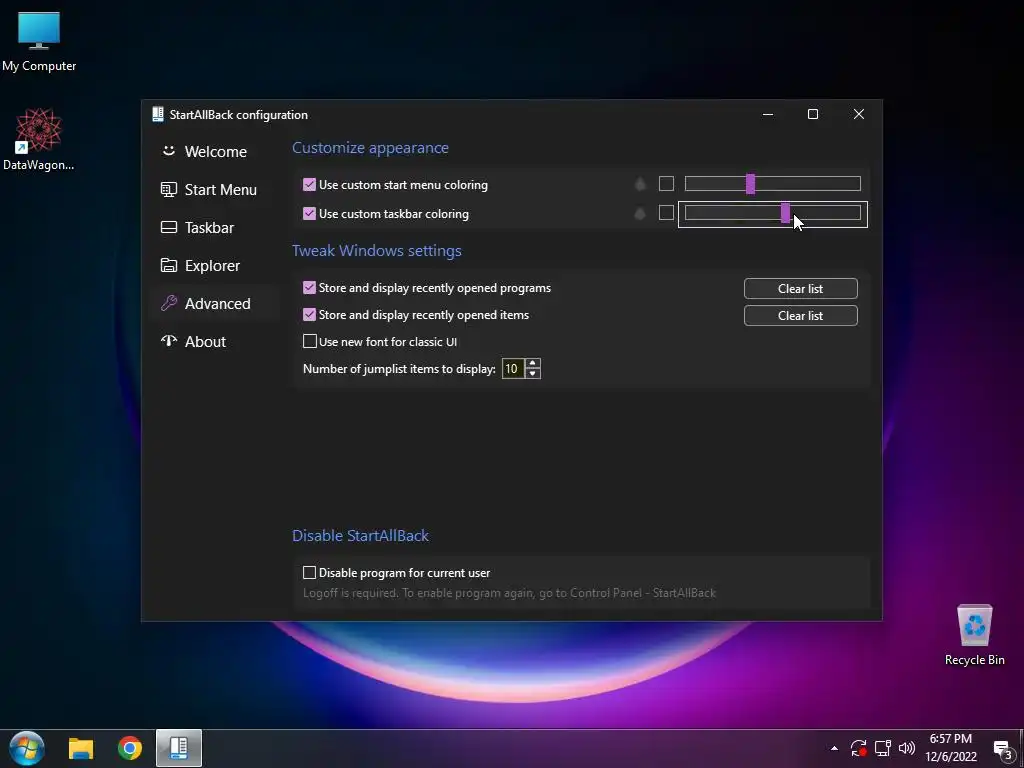Select the Recycle Bin desktop icon

click(x=974, y=635)
